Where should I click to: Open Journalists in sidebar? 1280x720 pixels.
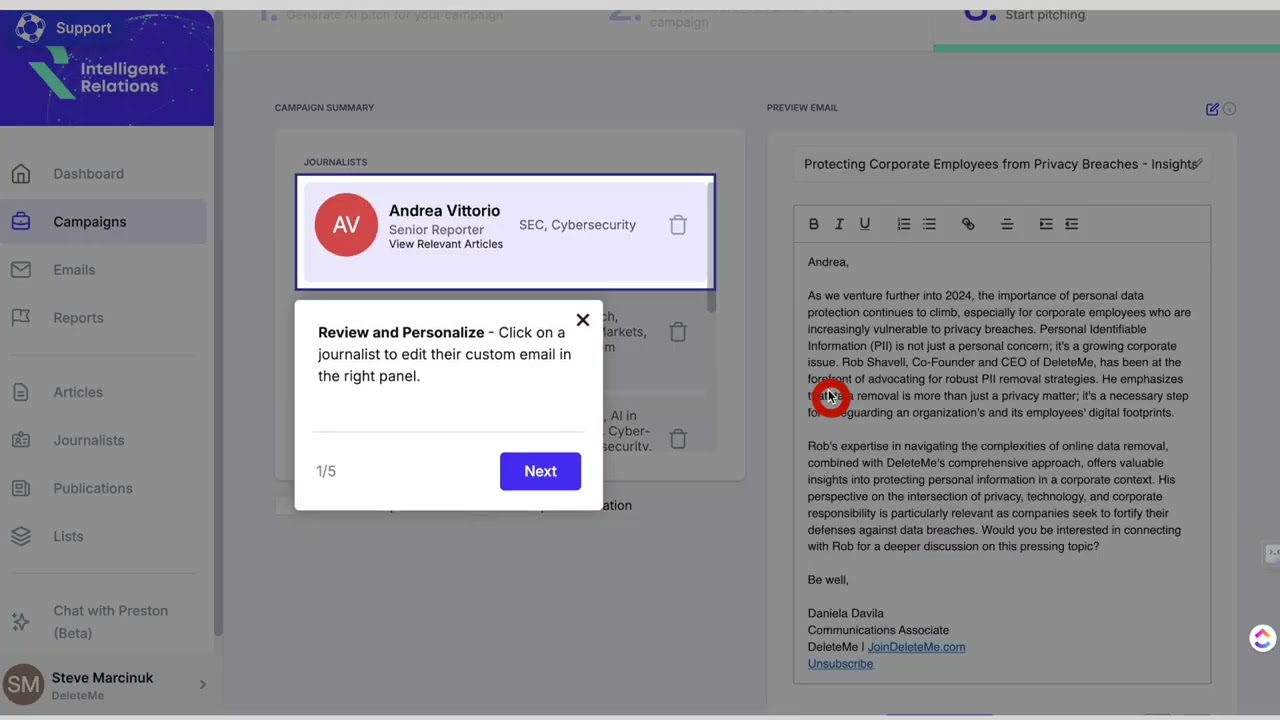(89, 440)
